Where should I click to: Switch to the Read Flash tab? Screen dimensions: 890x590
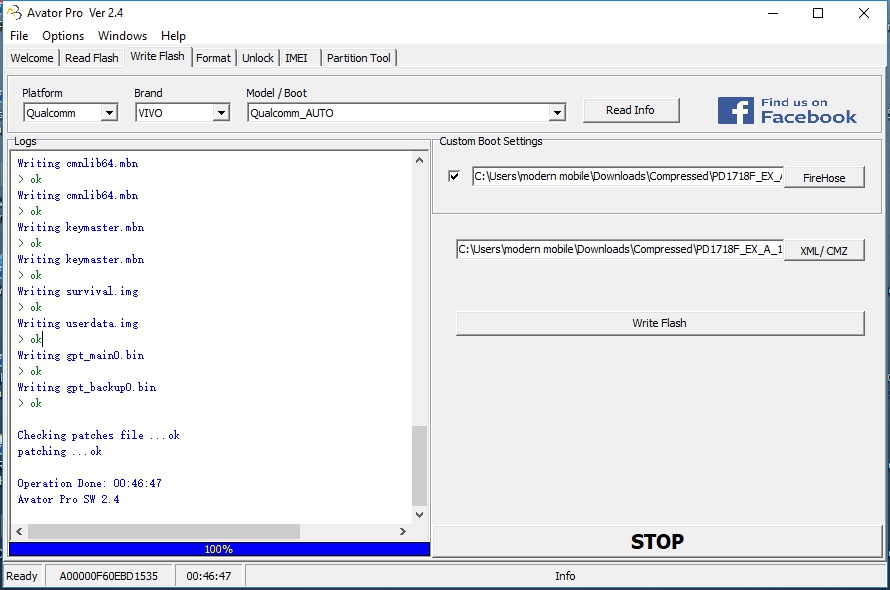pyautogui.click(x=91, y=58)
